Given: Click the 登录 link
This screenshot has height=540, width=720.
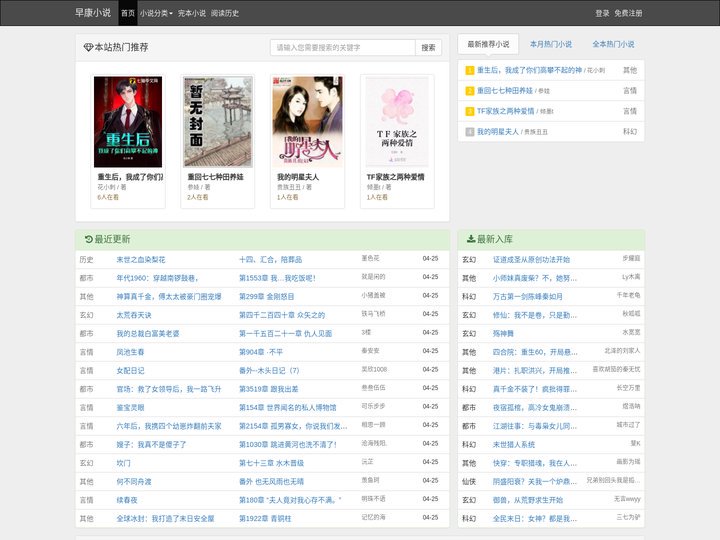Looking at the screenshot, I should [x=602, y=13].
